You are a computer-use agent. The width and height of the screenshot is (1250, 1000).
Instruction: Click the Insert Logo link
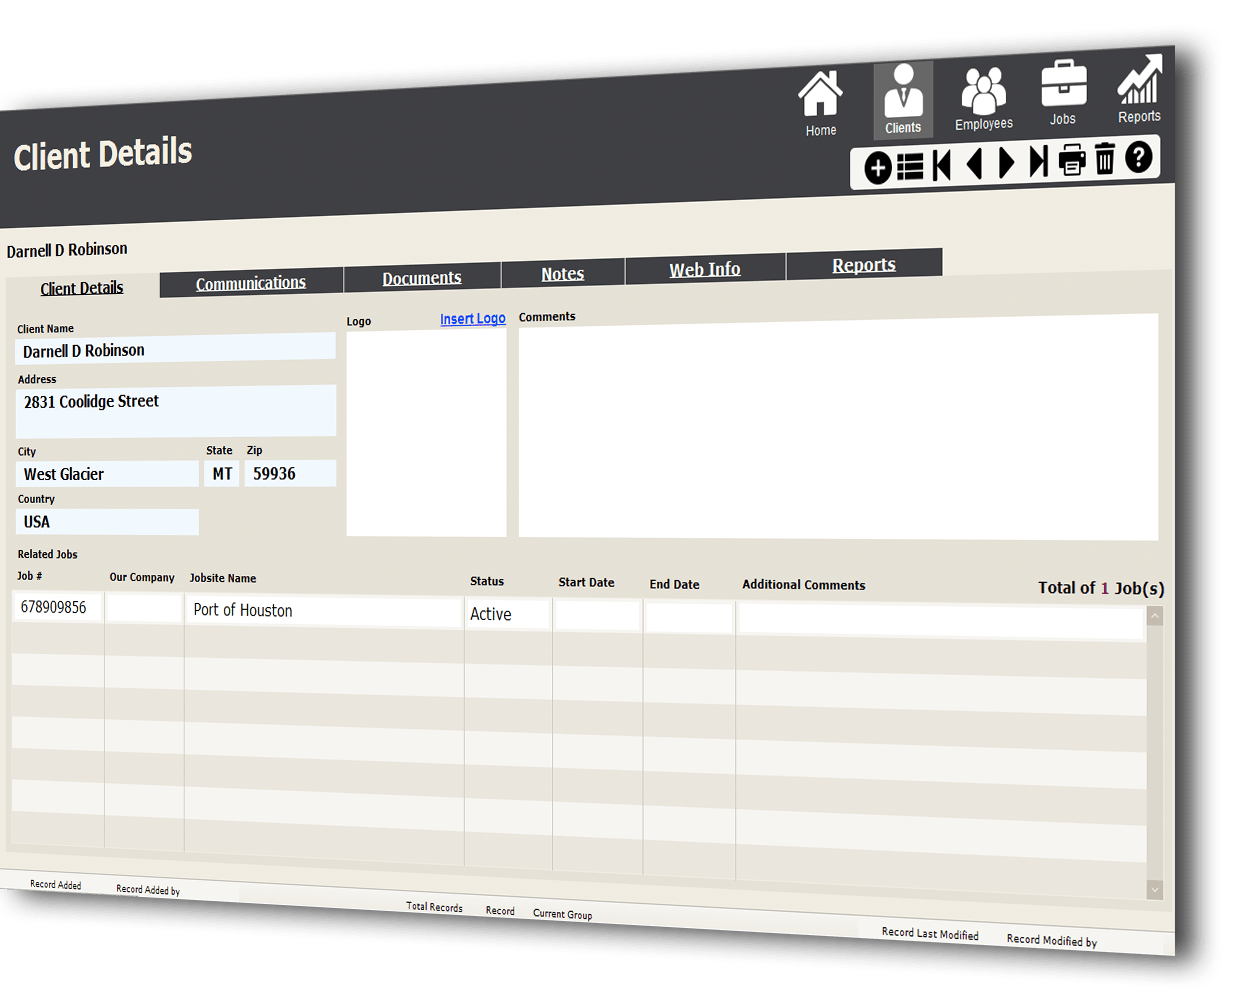(x=473, y=318)
